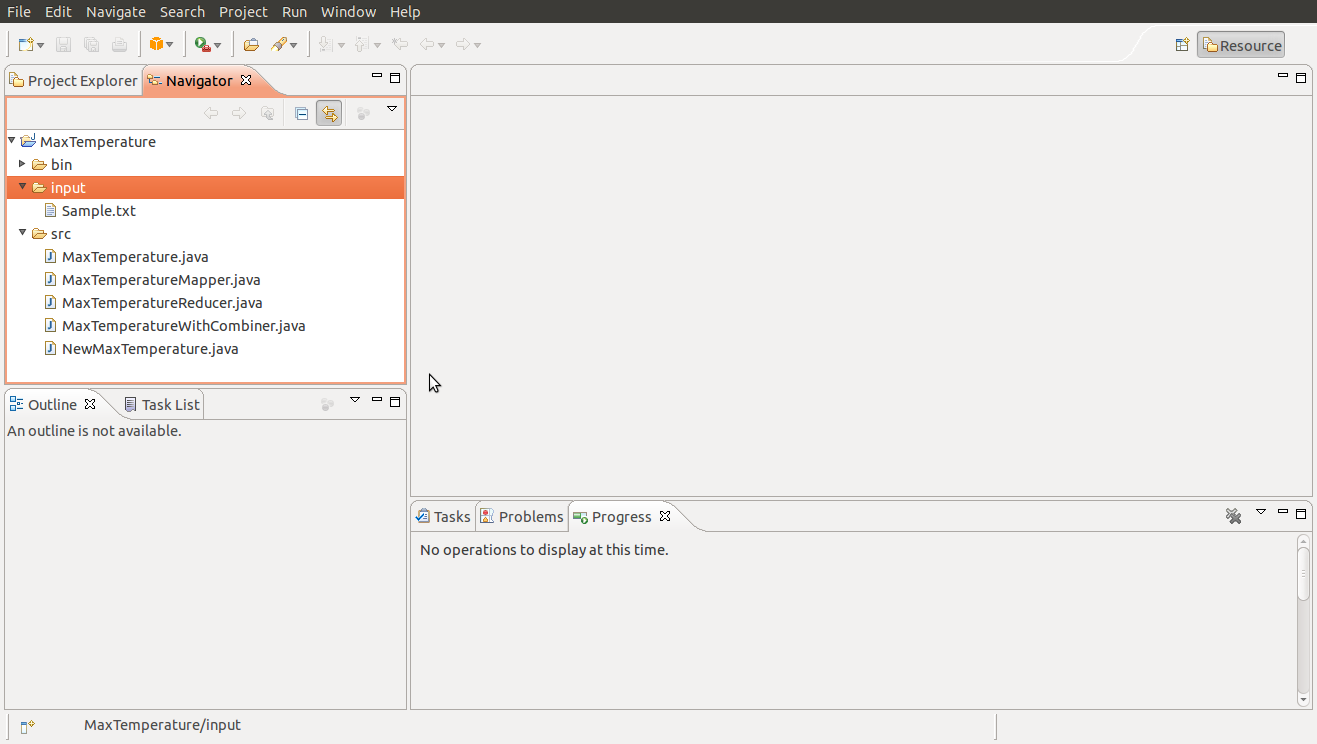
Task: Remove all finished operations in Progress view
Action: click(x=1233, y=516)
